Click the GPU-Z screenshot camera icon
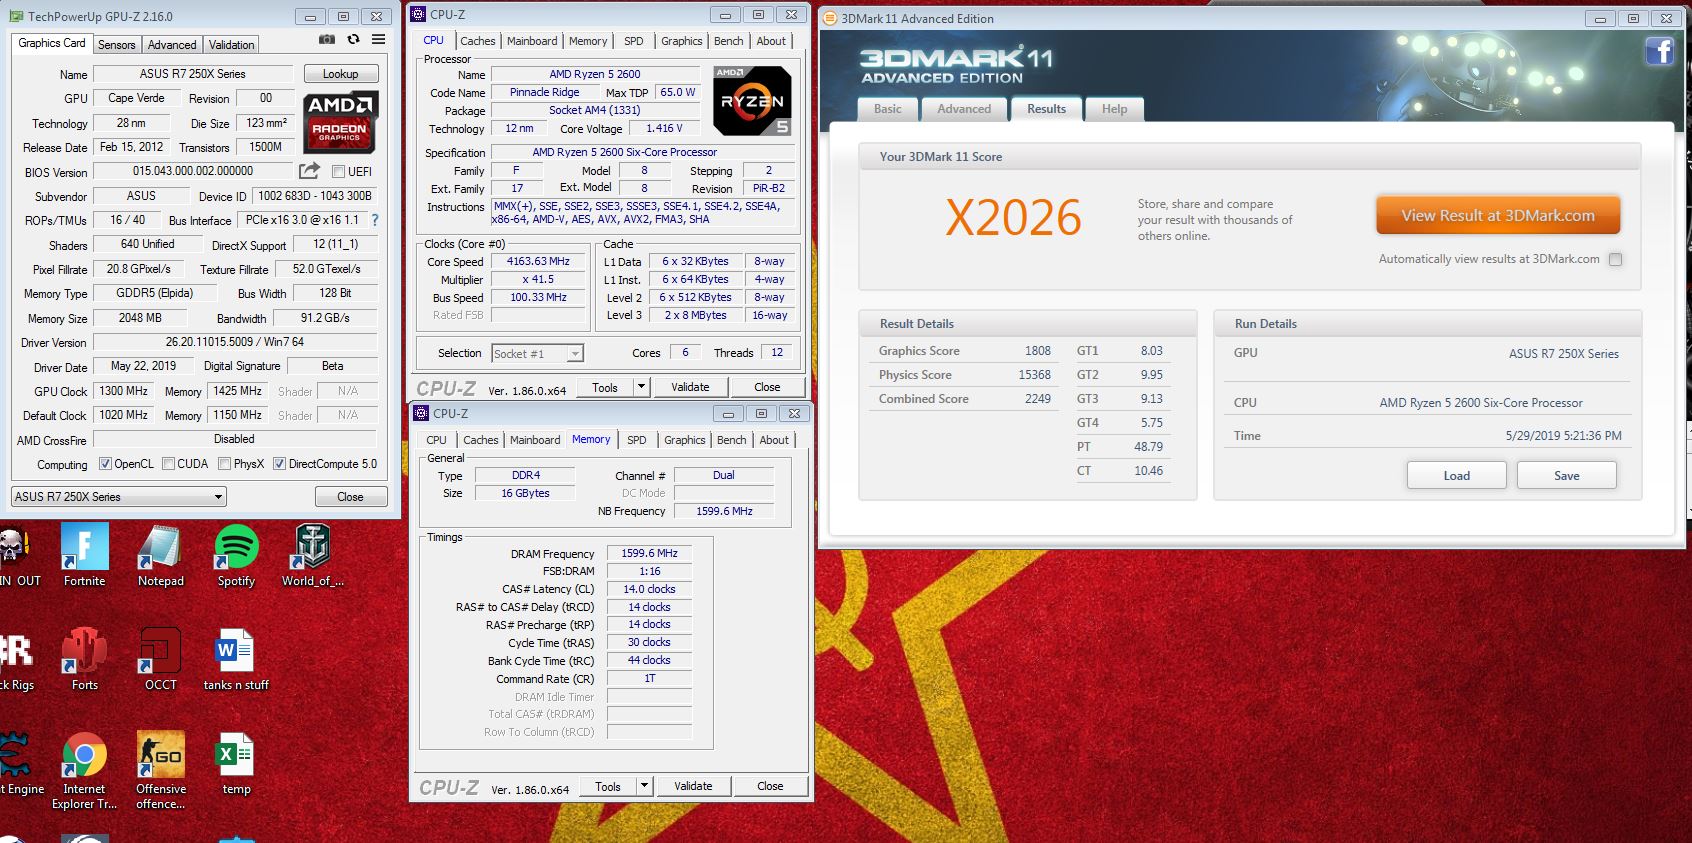1692x843 pixels. point(327,40)
